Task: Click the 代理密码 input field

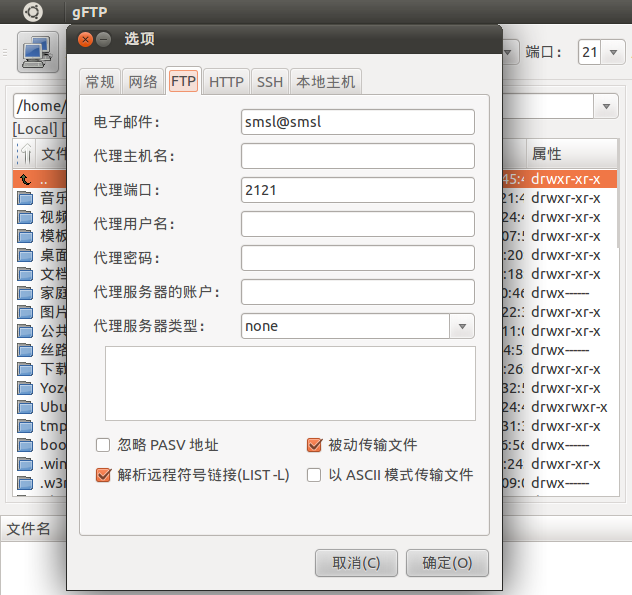Action: coord(358,258)
